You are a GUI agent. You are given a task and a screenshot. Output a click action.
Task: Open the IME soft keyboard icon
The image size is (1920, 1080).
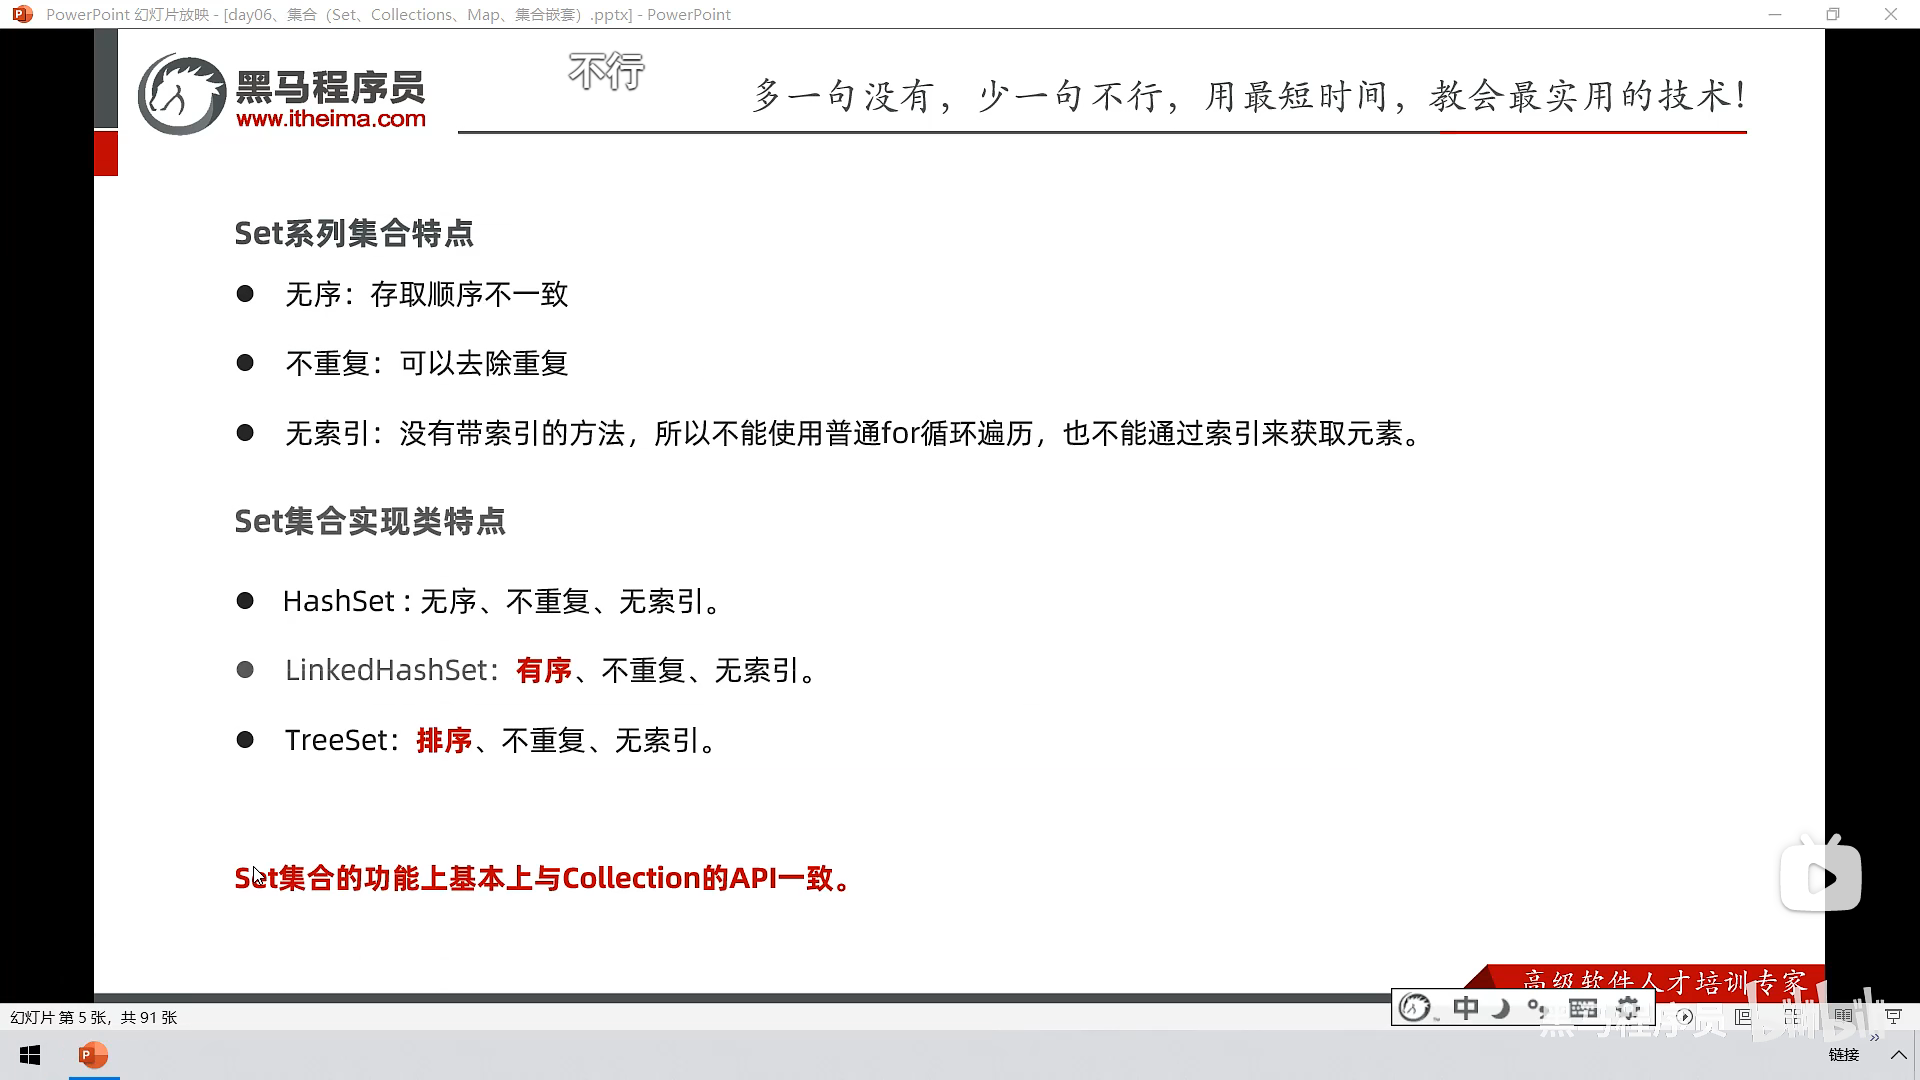point(1583,1008)
